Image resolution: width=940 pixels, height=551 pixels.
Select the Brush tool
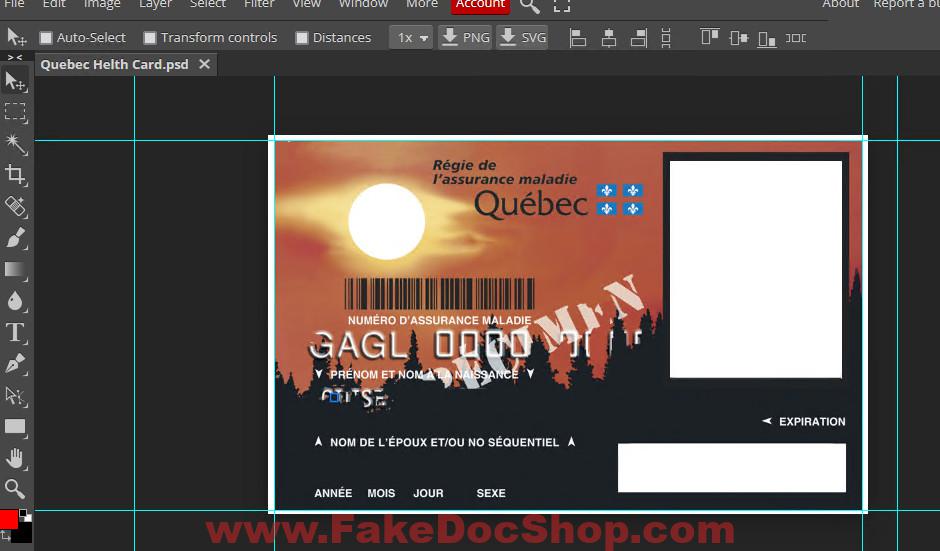(15, 237)
